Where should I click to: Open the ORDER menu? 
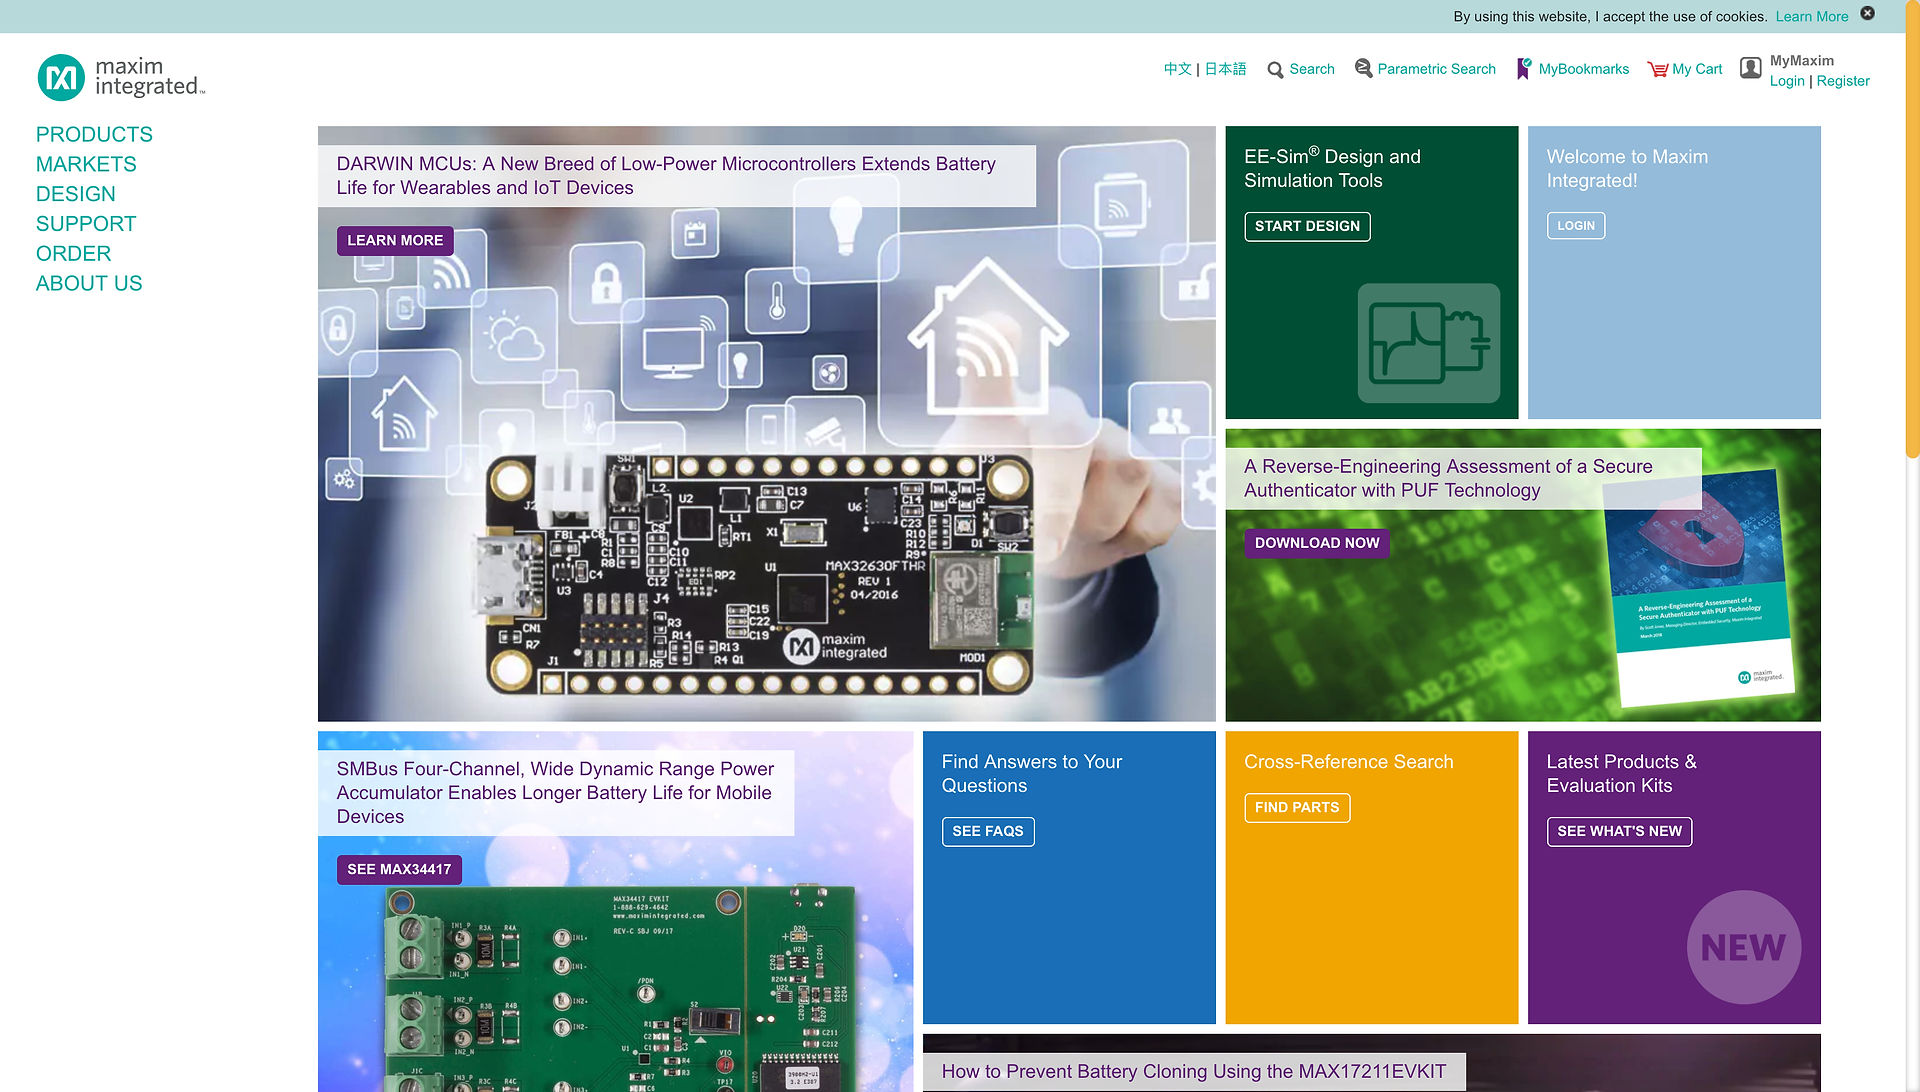coord(74,254)
